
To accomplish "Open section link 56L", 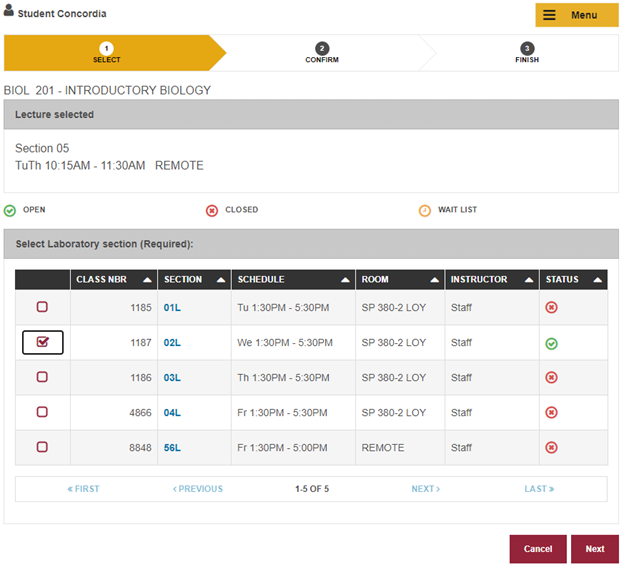I will 172,448.
